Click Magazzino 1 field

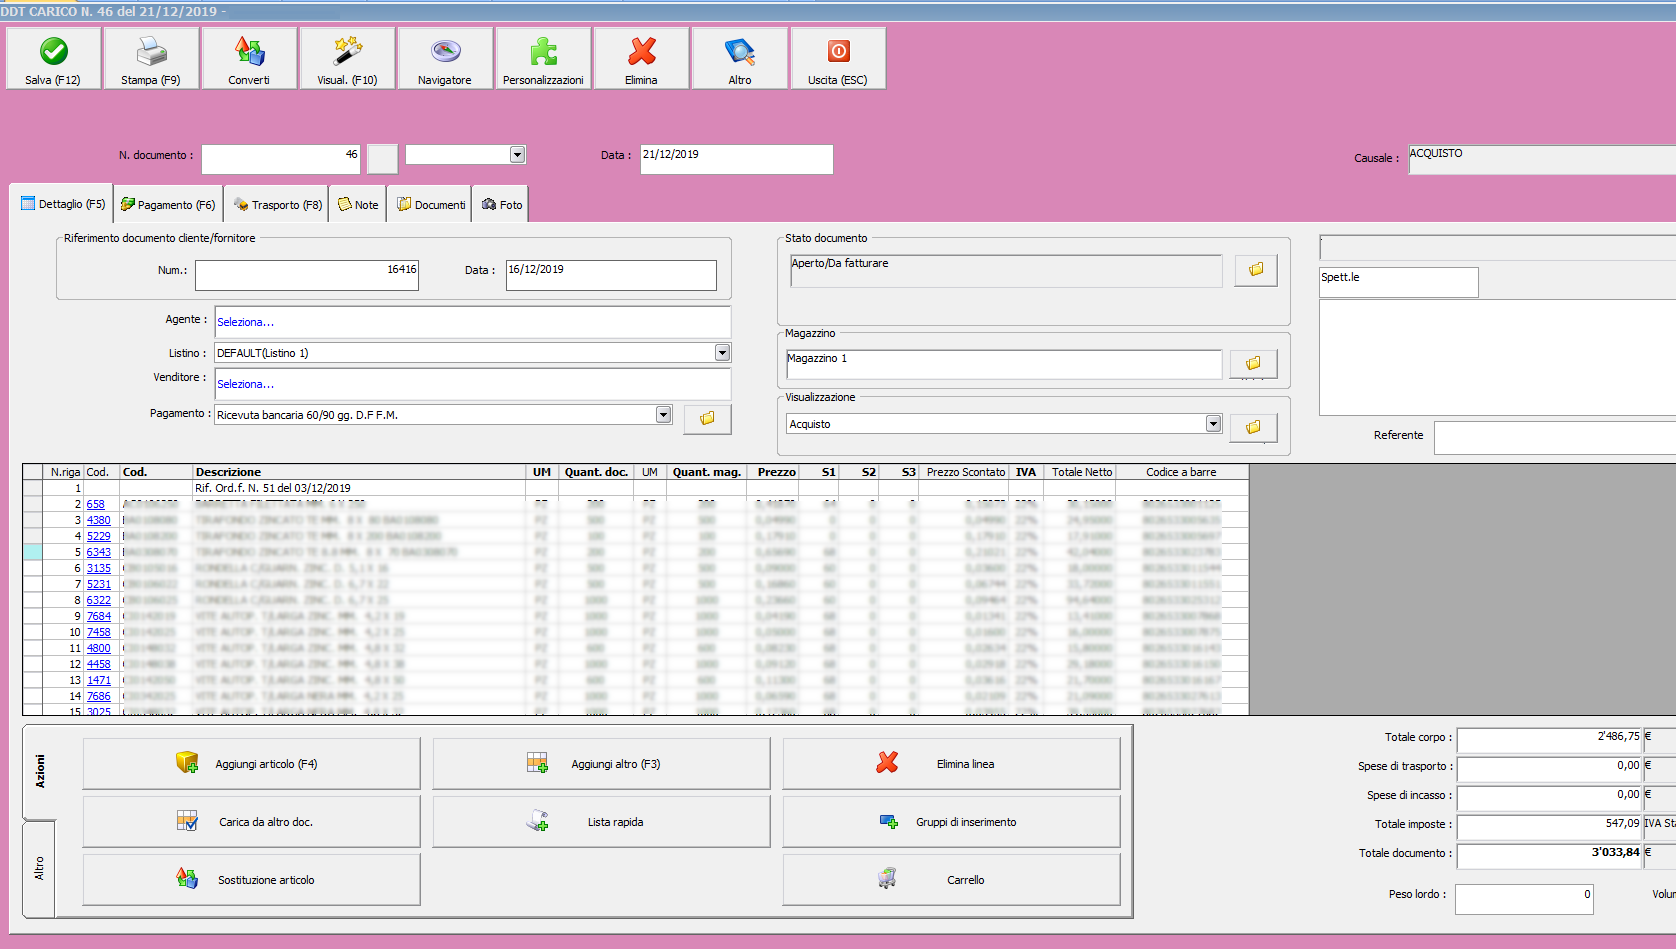point(1003,364)
